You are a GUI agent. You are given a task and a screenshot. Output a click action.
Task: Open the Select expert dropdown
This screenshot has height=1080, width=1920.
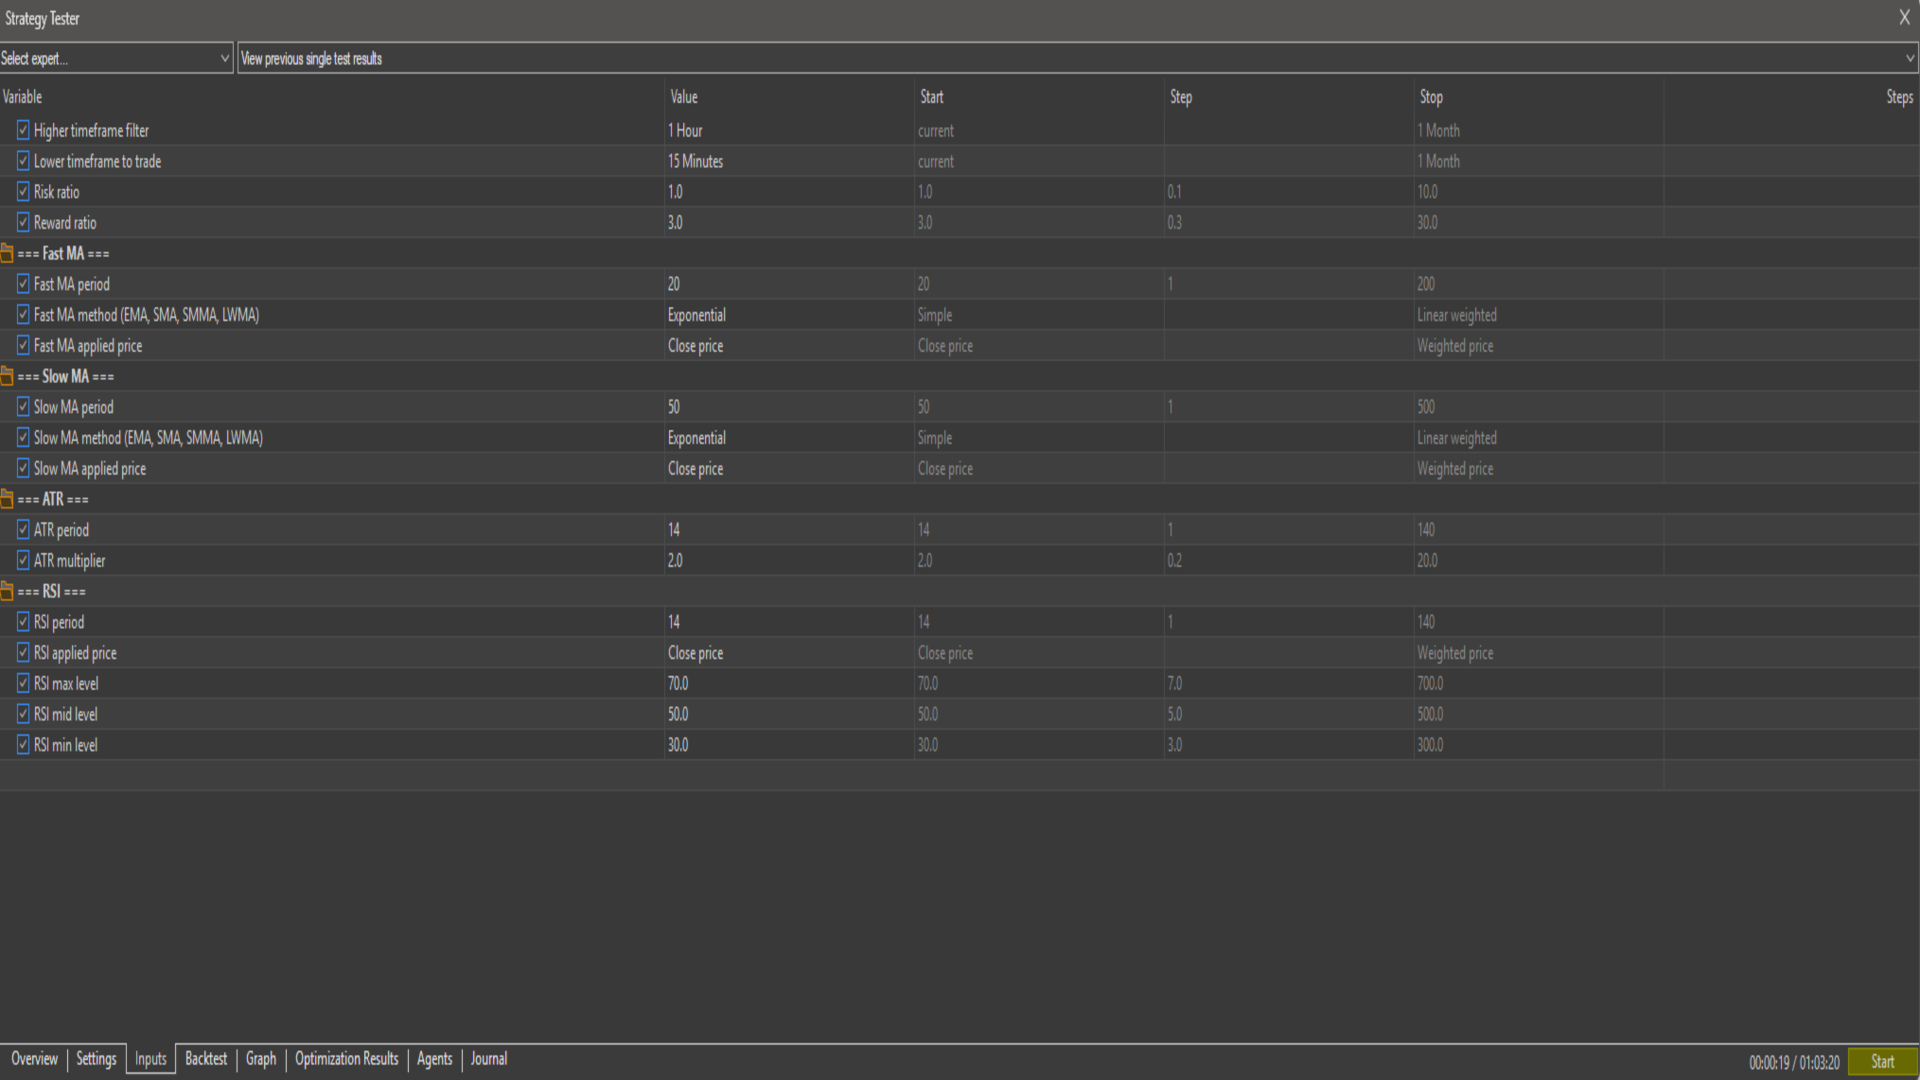116,58
